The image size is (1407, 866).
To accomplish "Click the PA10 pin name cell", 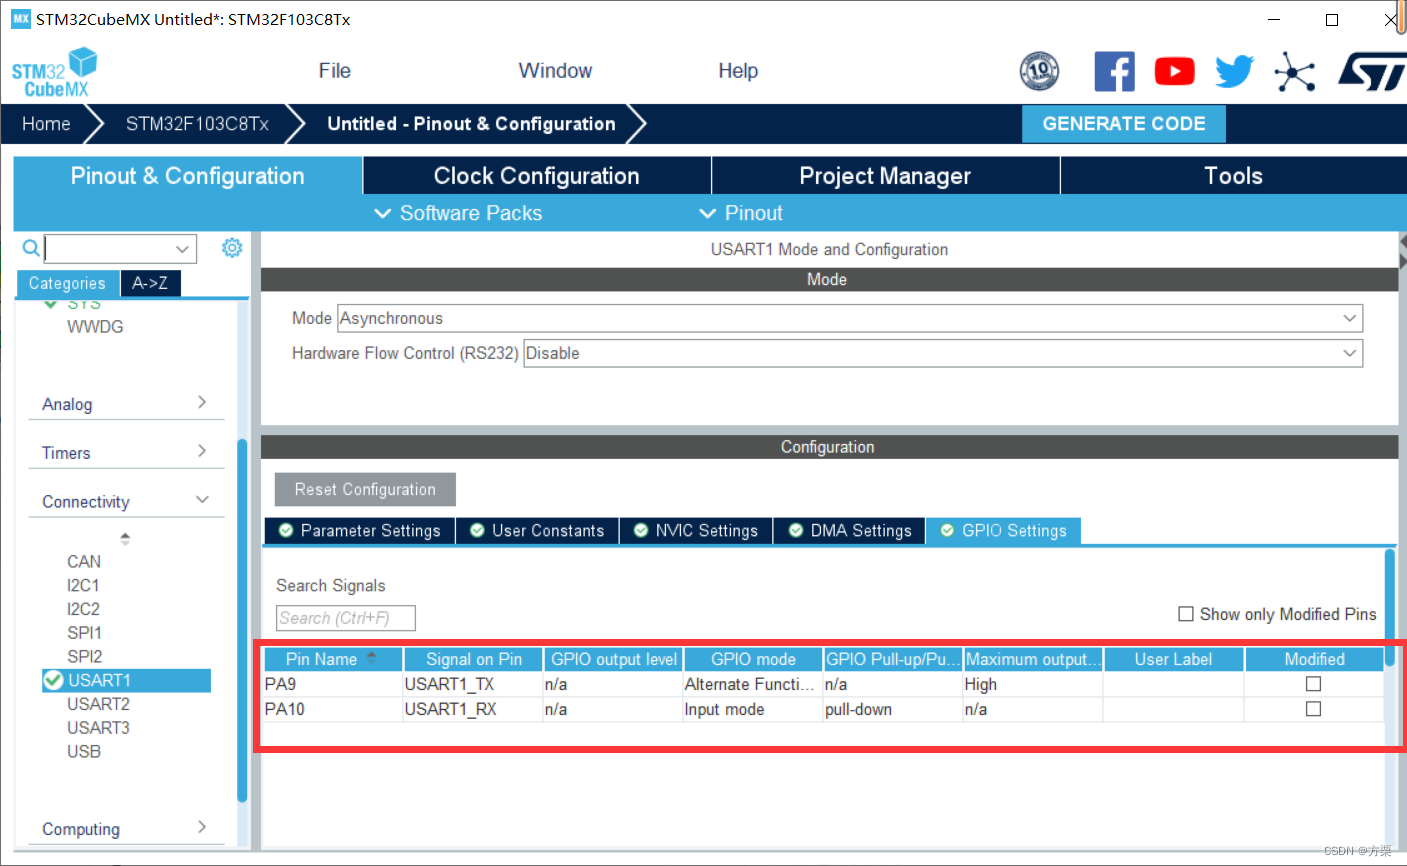I will [x=333, y=709].
